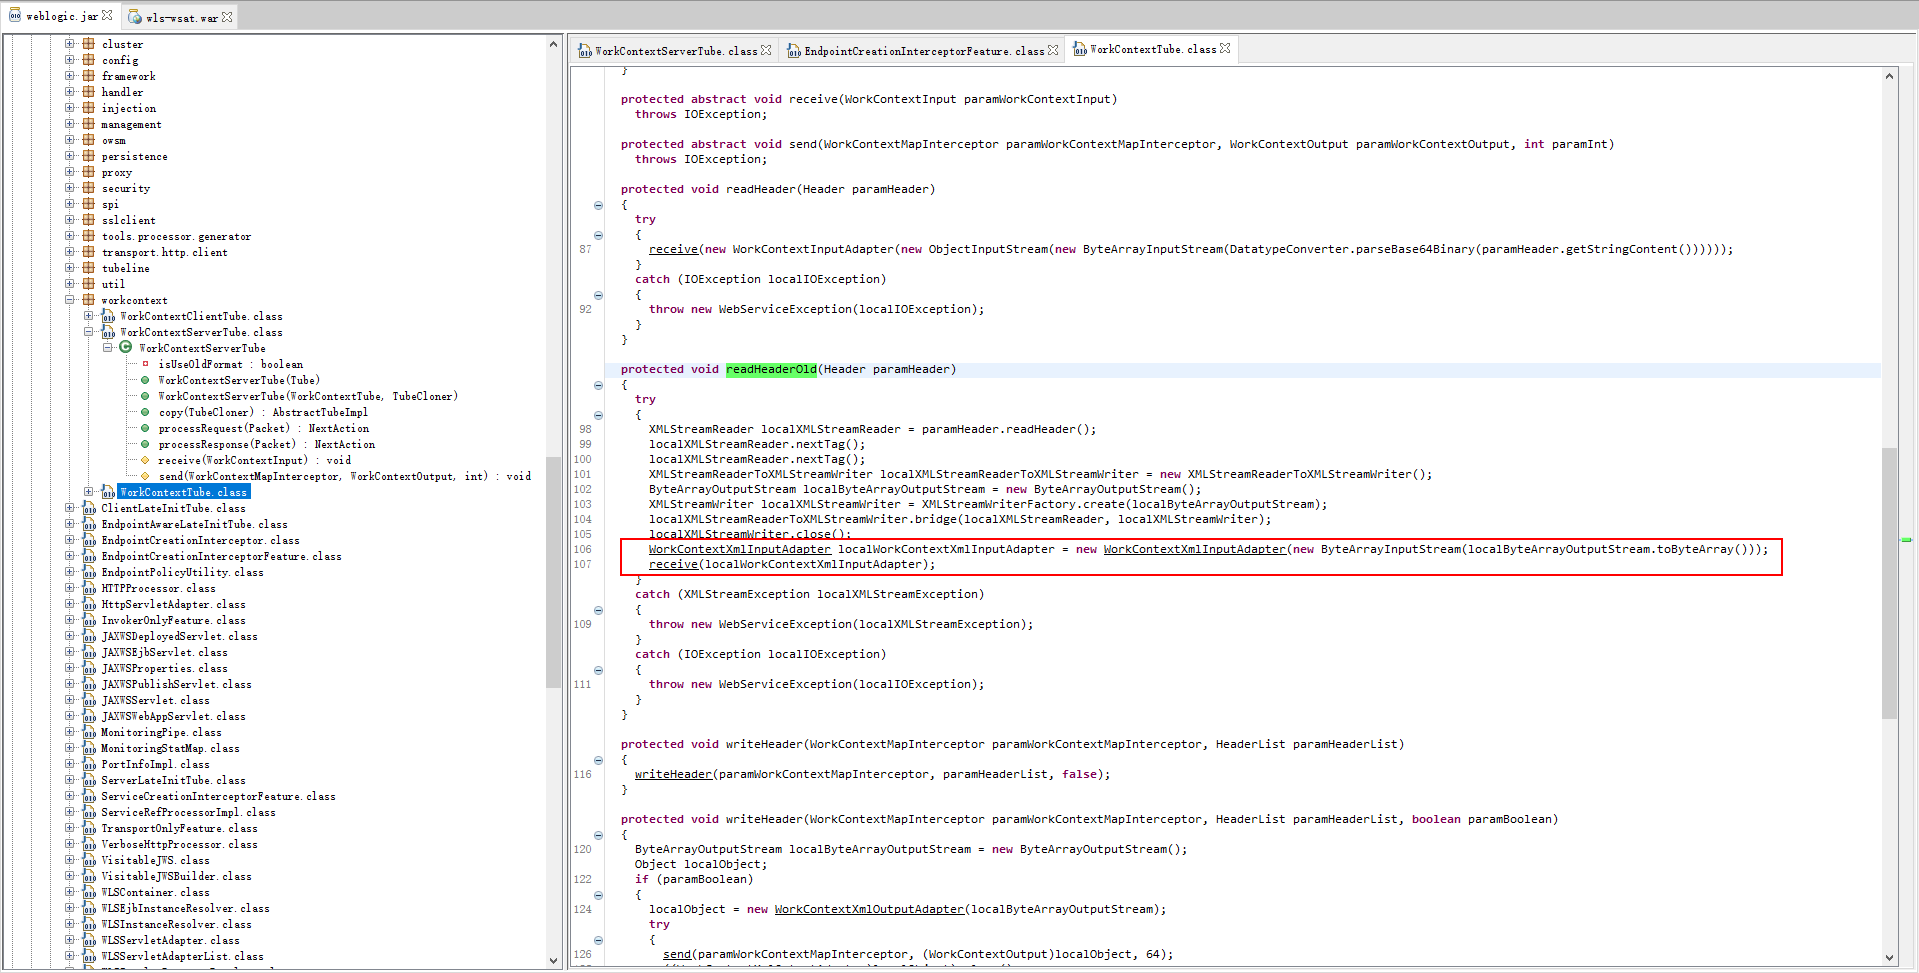Click the tree panel scroll down arrow
The height and width of the screenshot is (973, 1919).
click(x=553, y=960)
